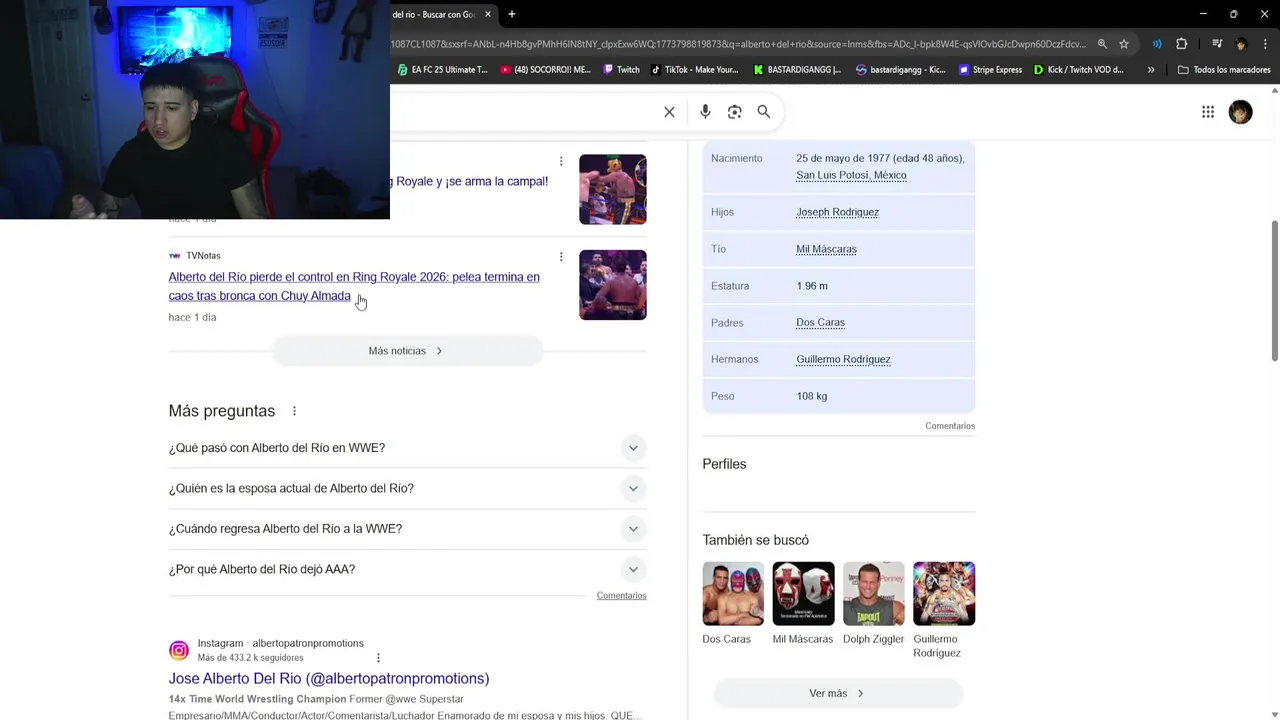
Task: Click Dos Caras parents link
Action: [x=820, y=322]
